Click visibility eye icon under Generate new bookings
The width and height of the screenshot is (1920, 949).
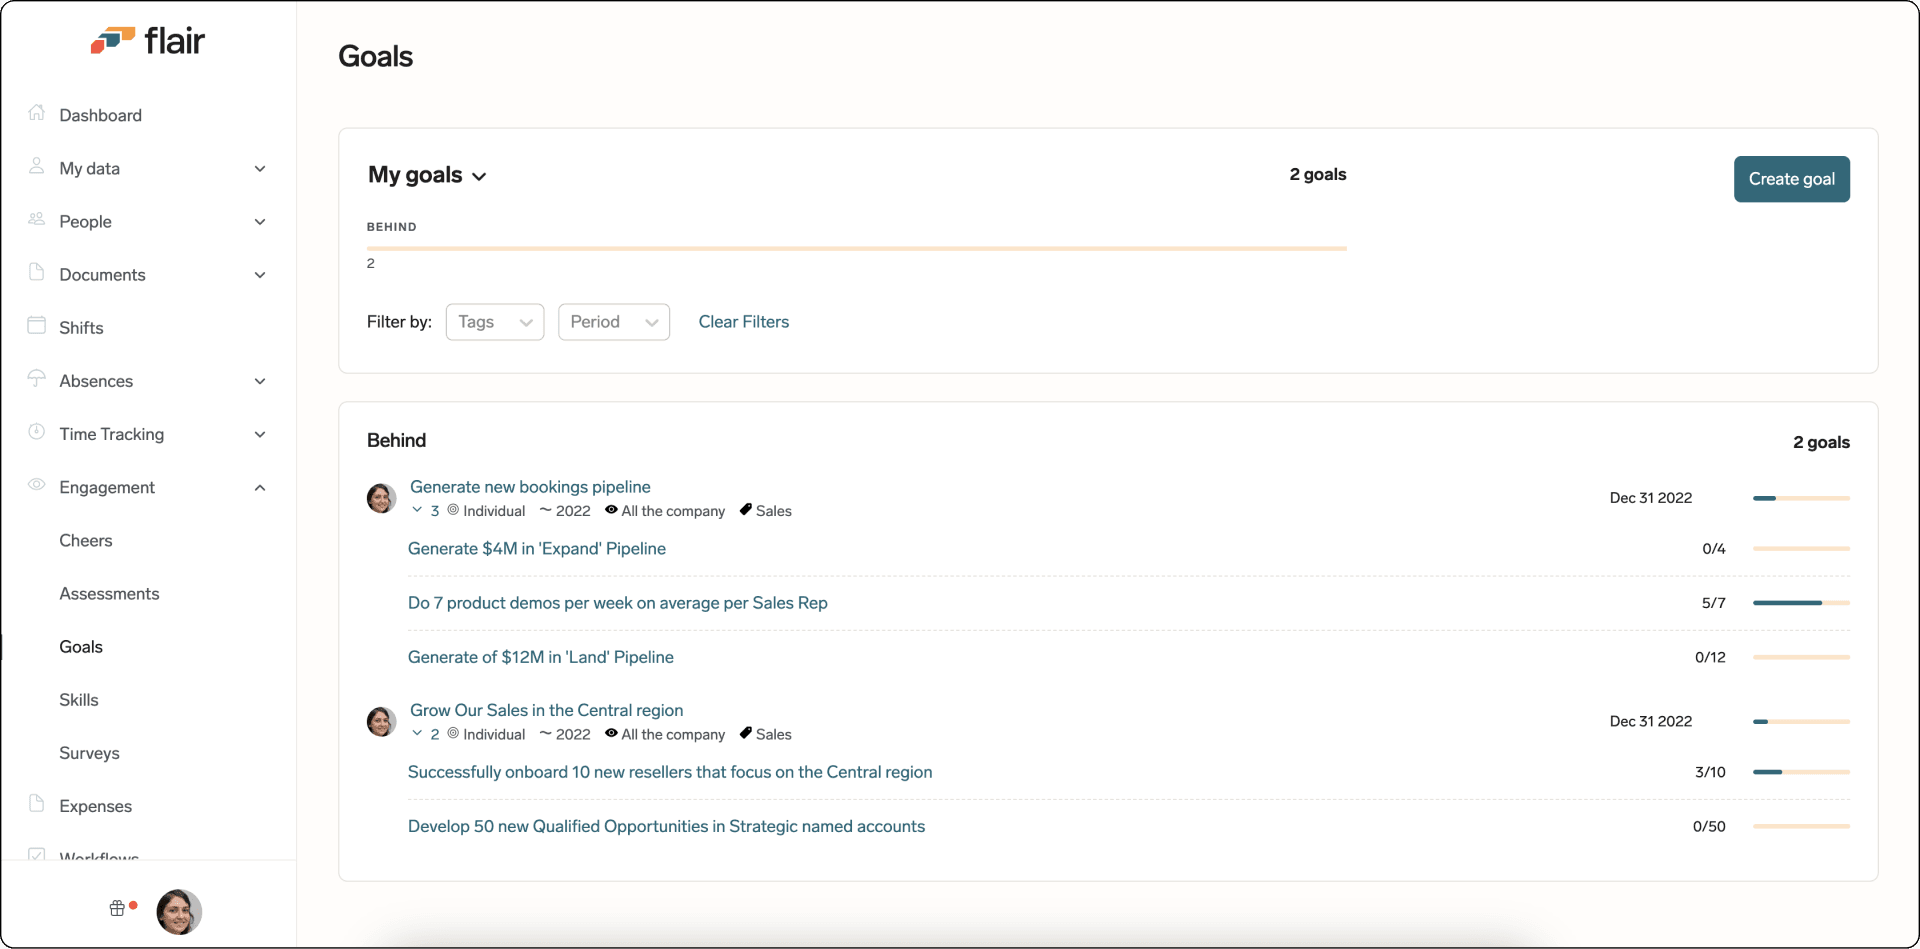[611, 510]
